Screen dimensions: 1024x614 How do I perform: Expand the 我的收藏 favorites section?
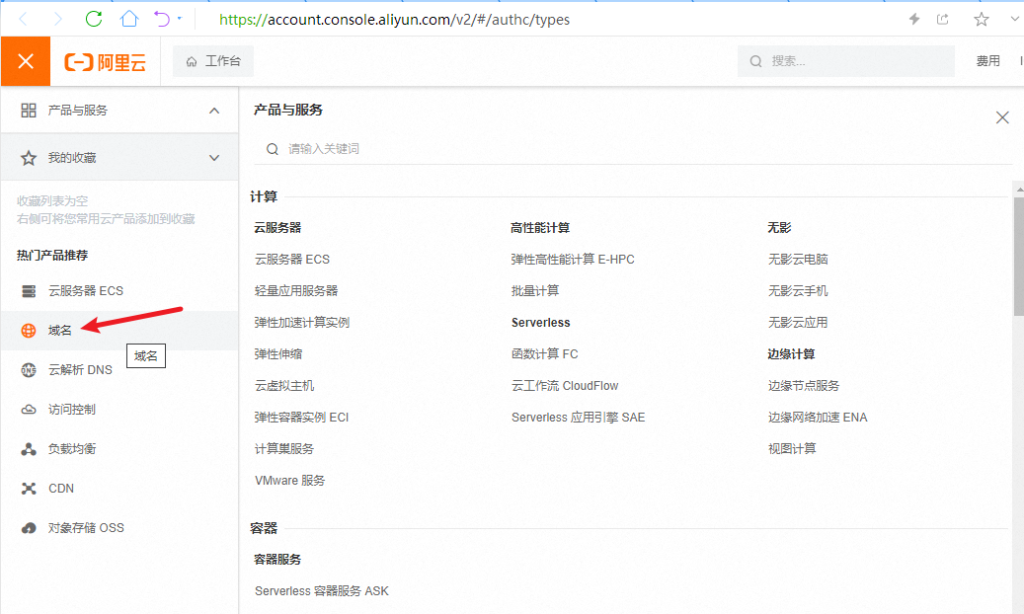point(214,158)
